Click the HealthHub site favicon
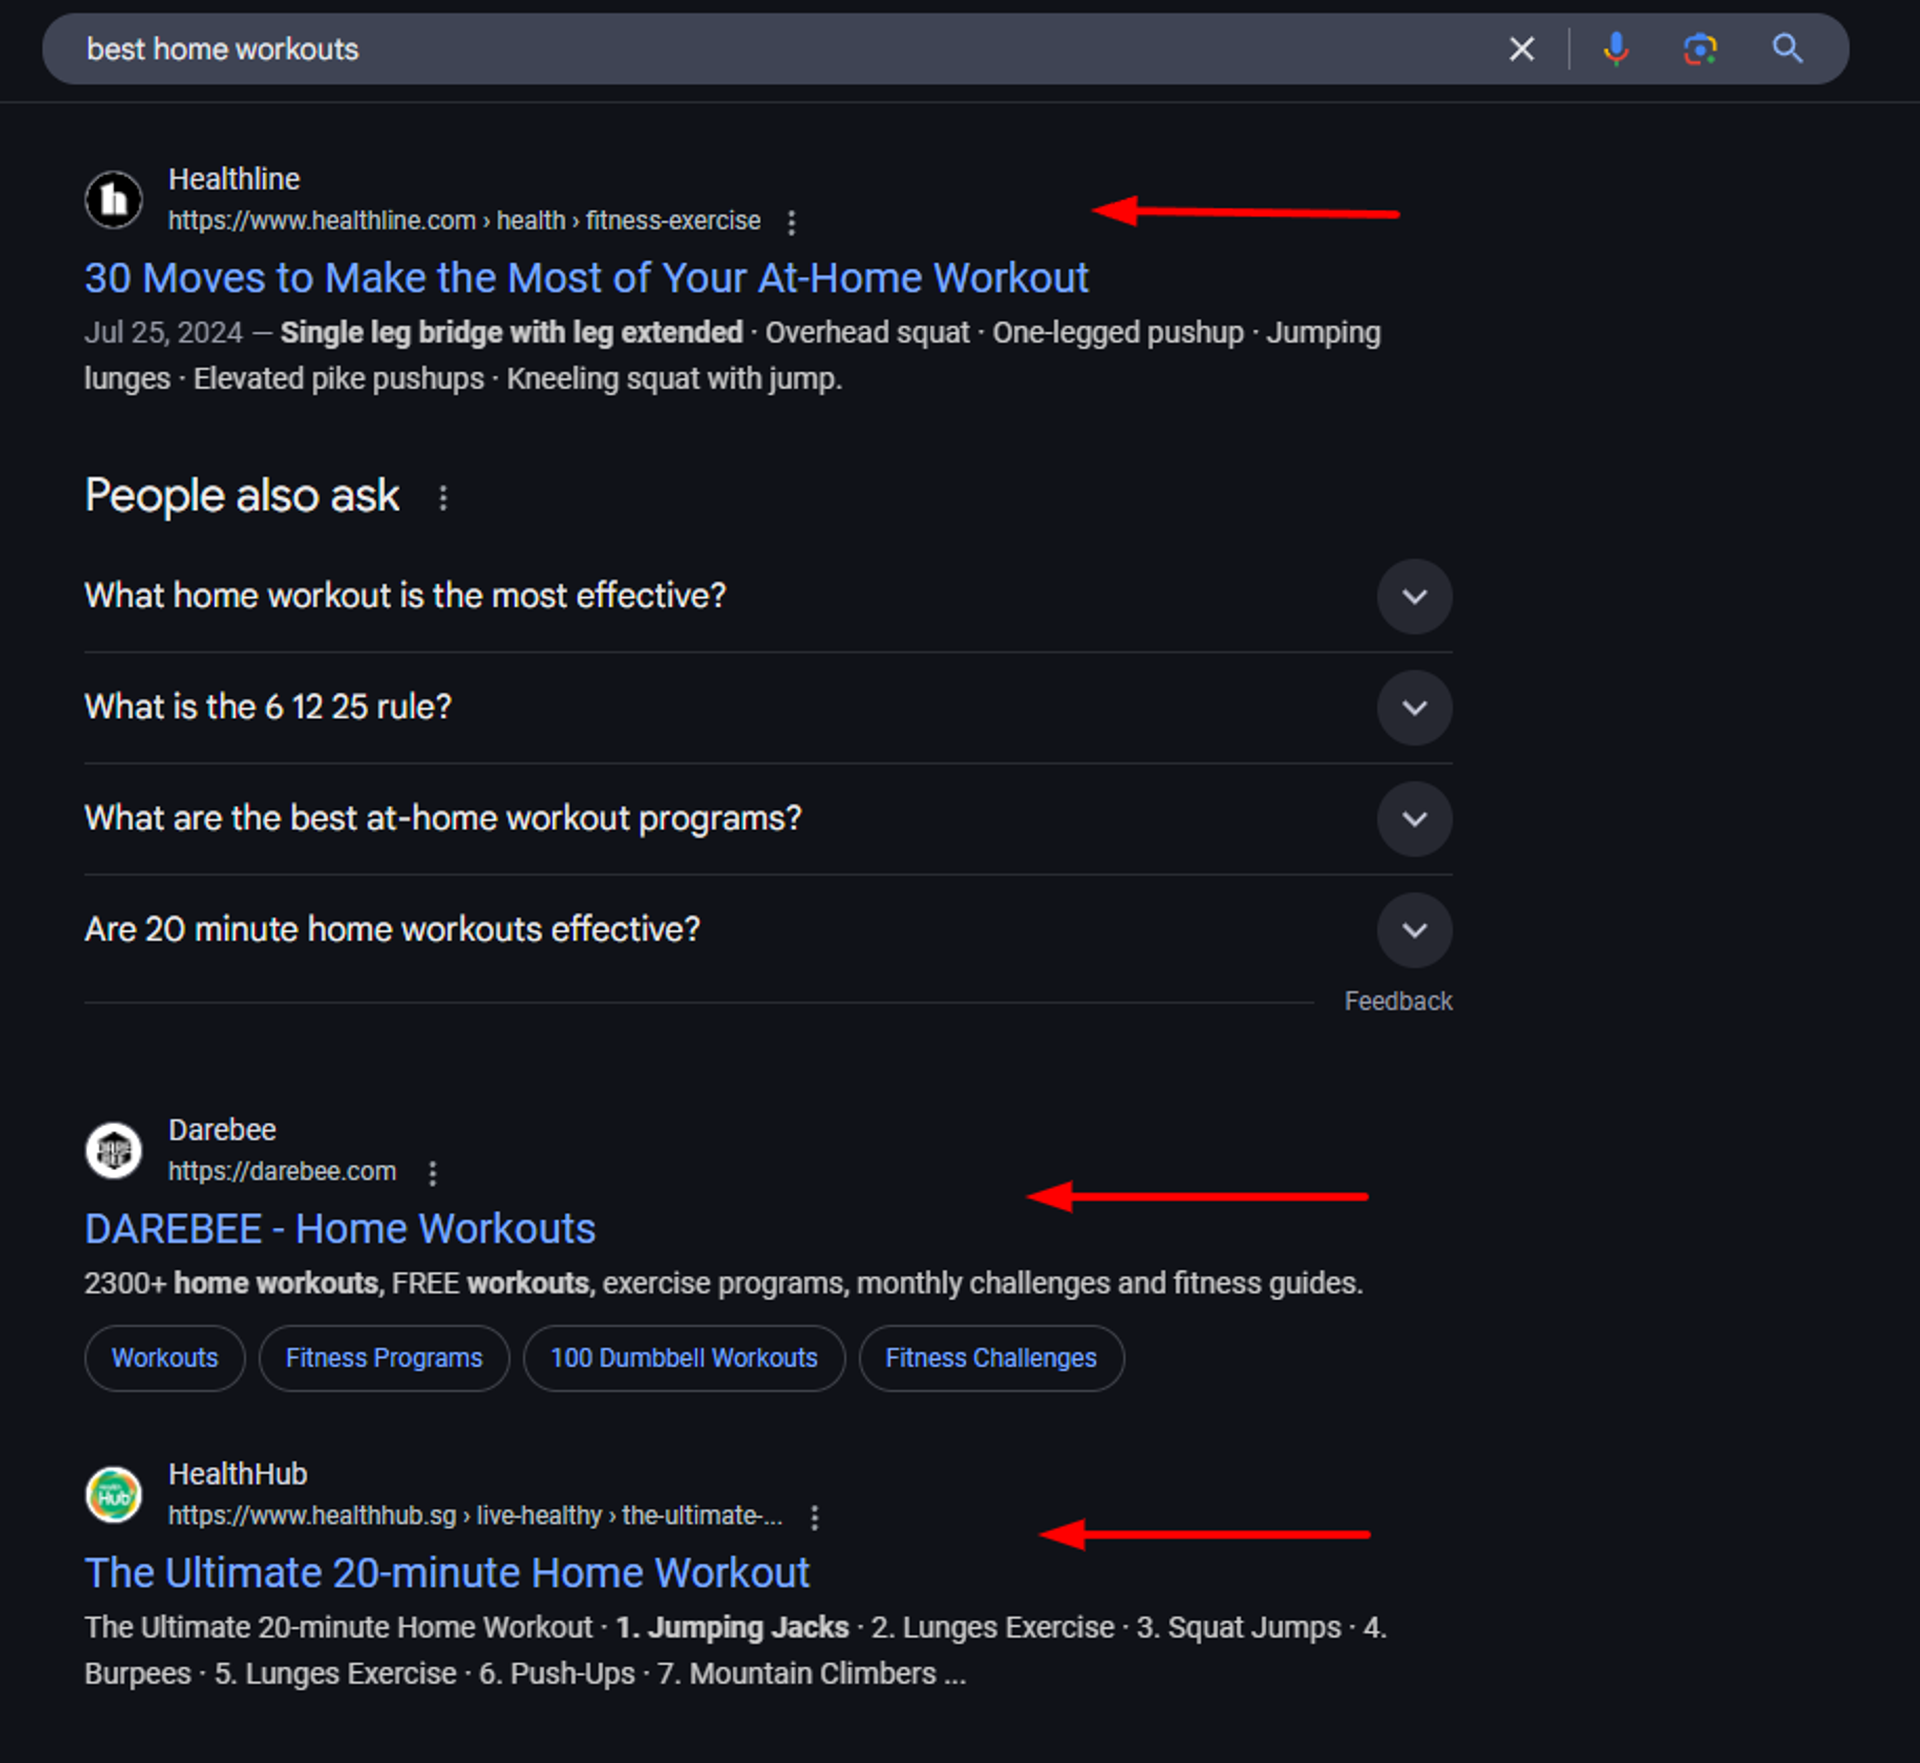Screen dimensions: 1920x1763 (x=114, y=1495)
